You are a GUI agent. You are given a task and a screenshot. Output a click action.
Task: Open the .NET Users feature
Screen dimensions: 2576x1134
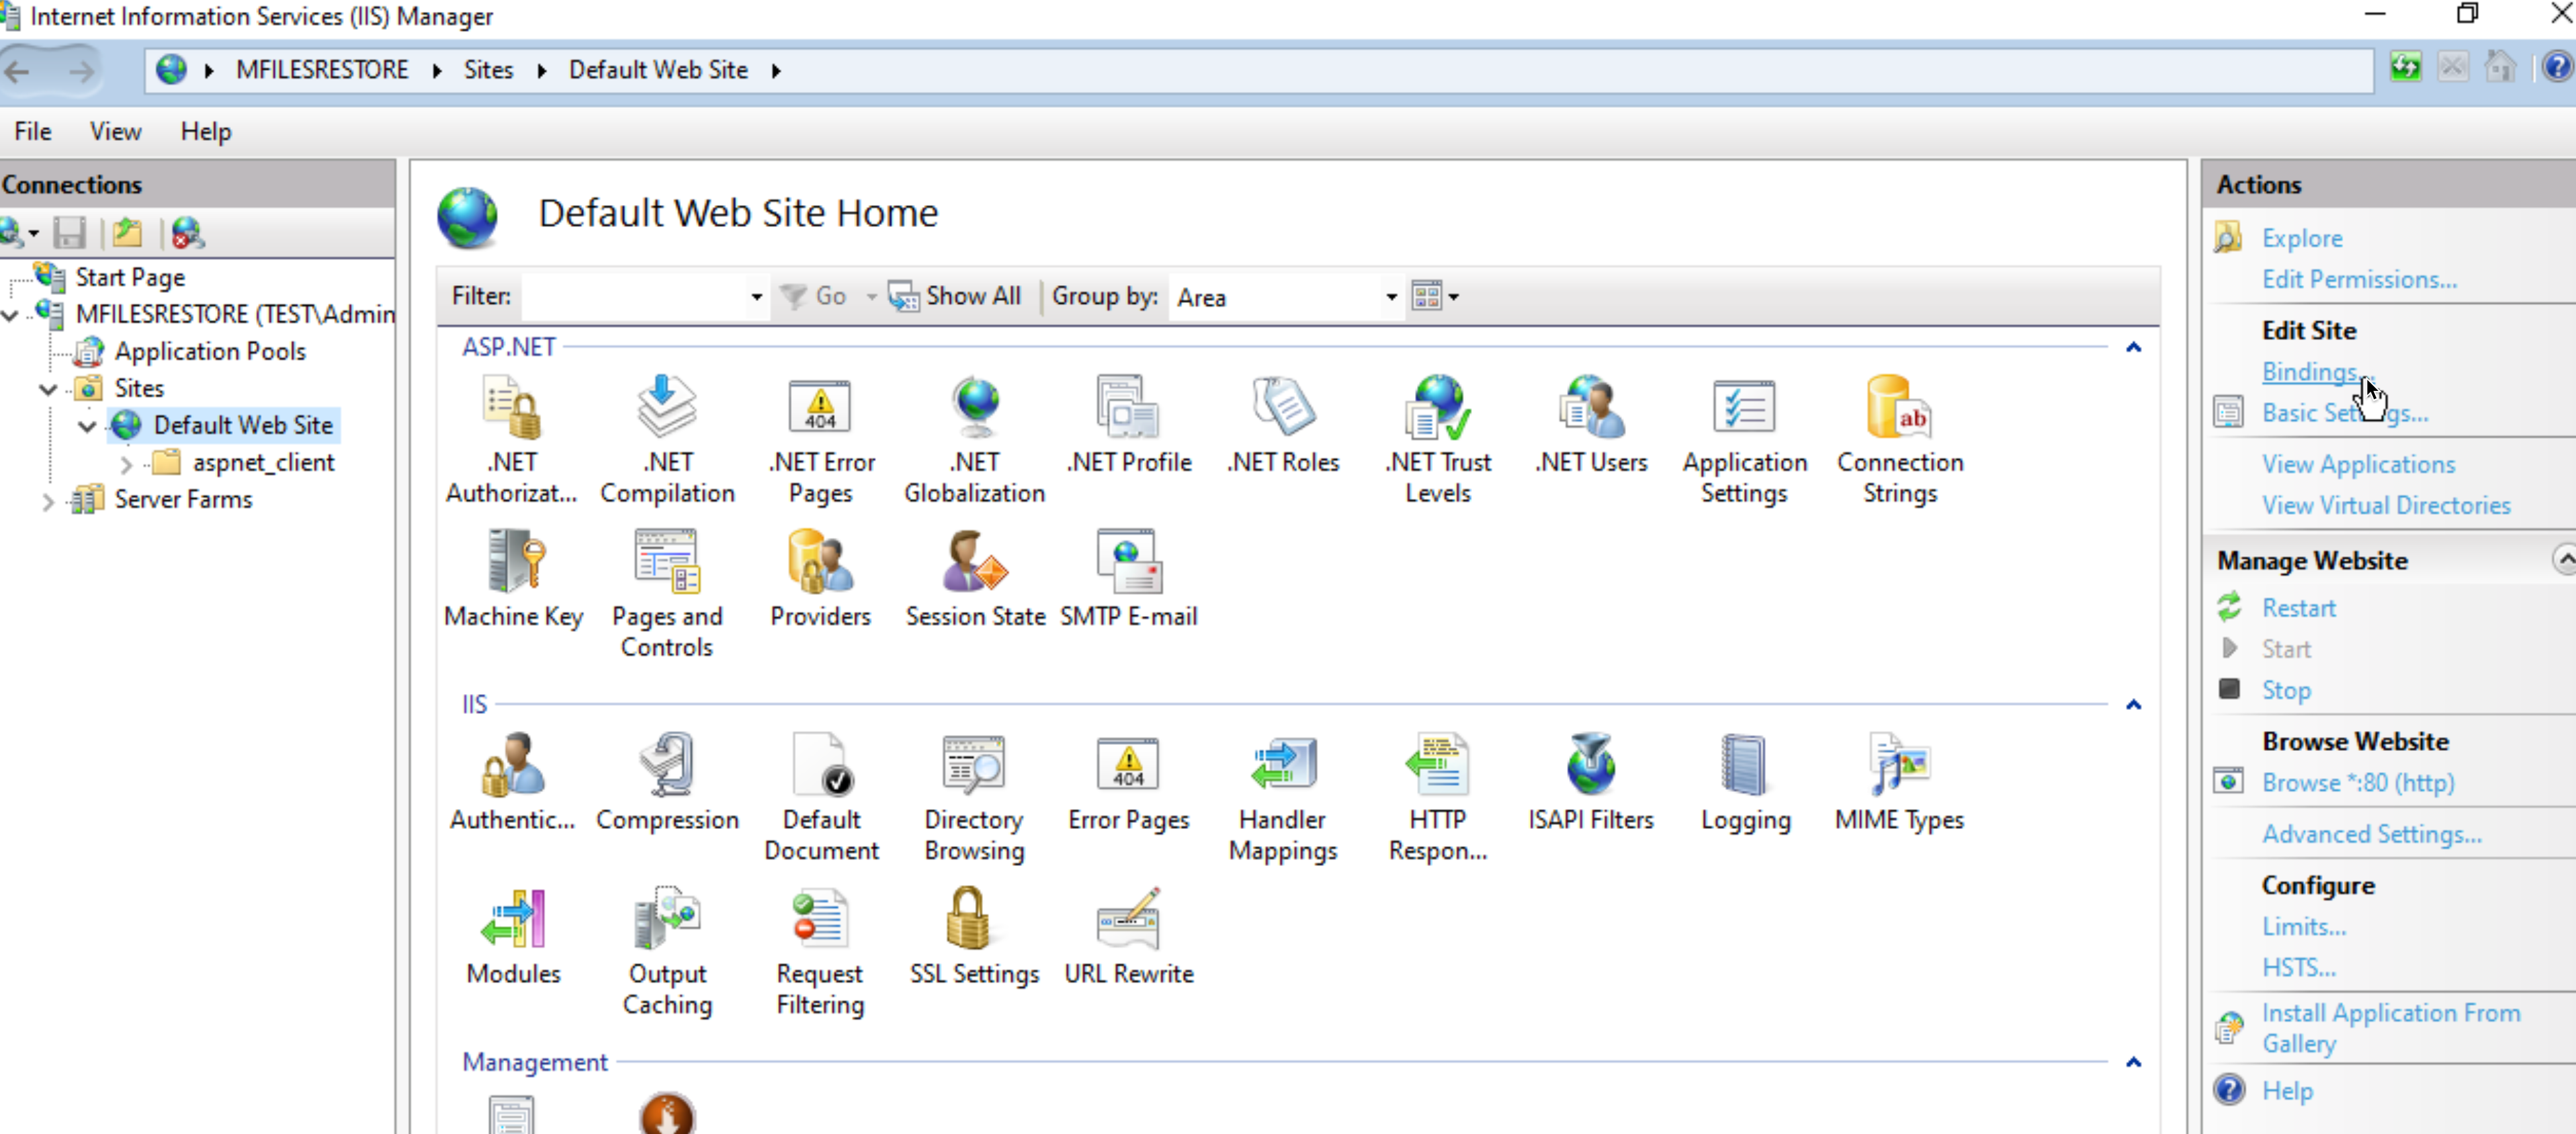[x=1591, y=424]
